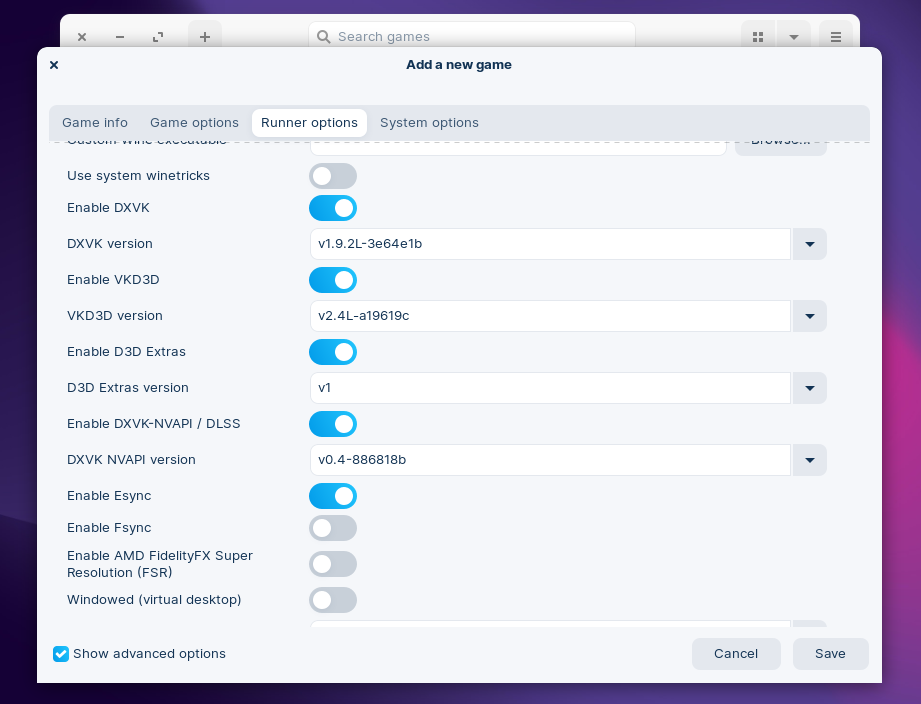Toggle Use system winetricks switch

333,176
